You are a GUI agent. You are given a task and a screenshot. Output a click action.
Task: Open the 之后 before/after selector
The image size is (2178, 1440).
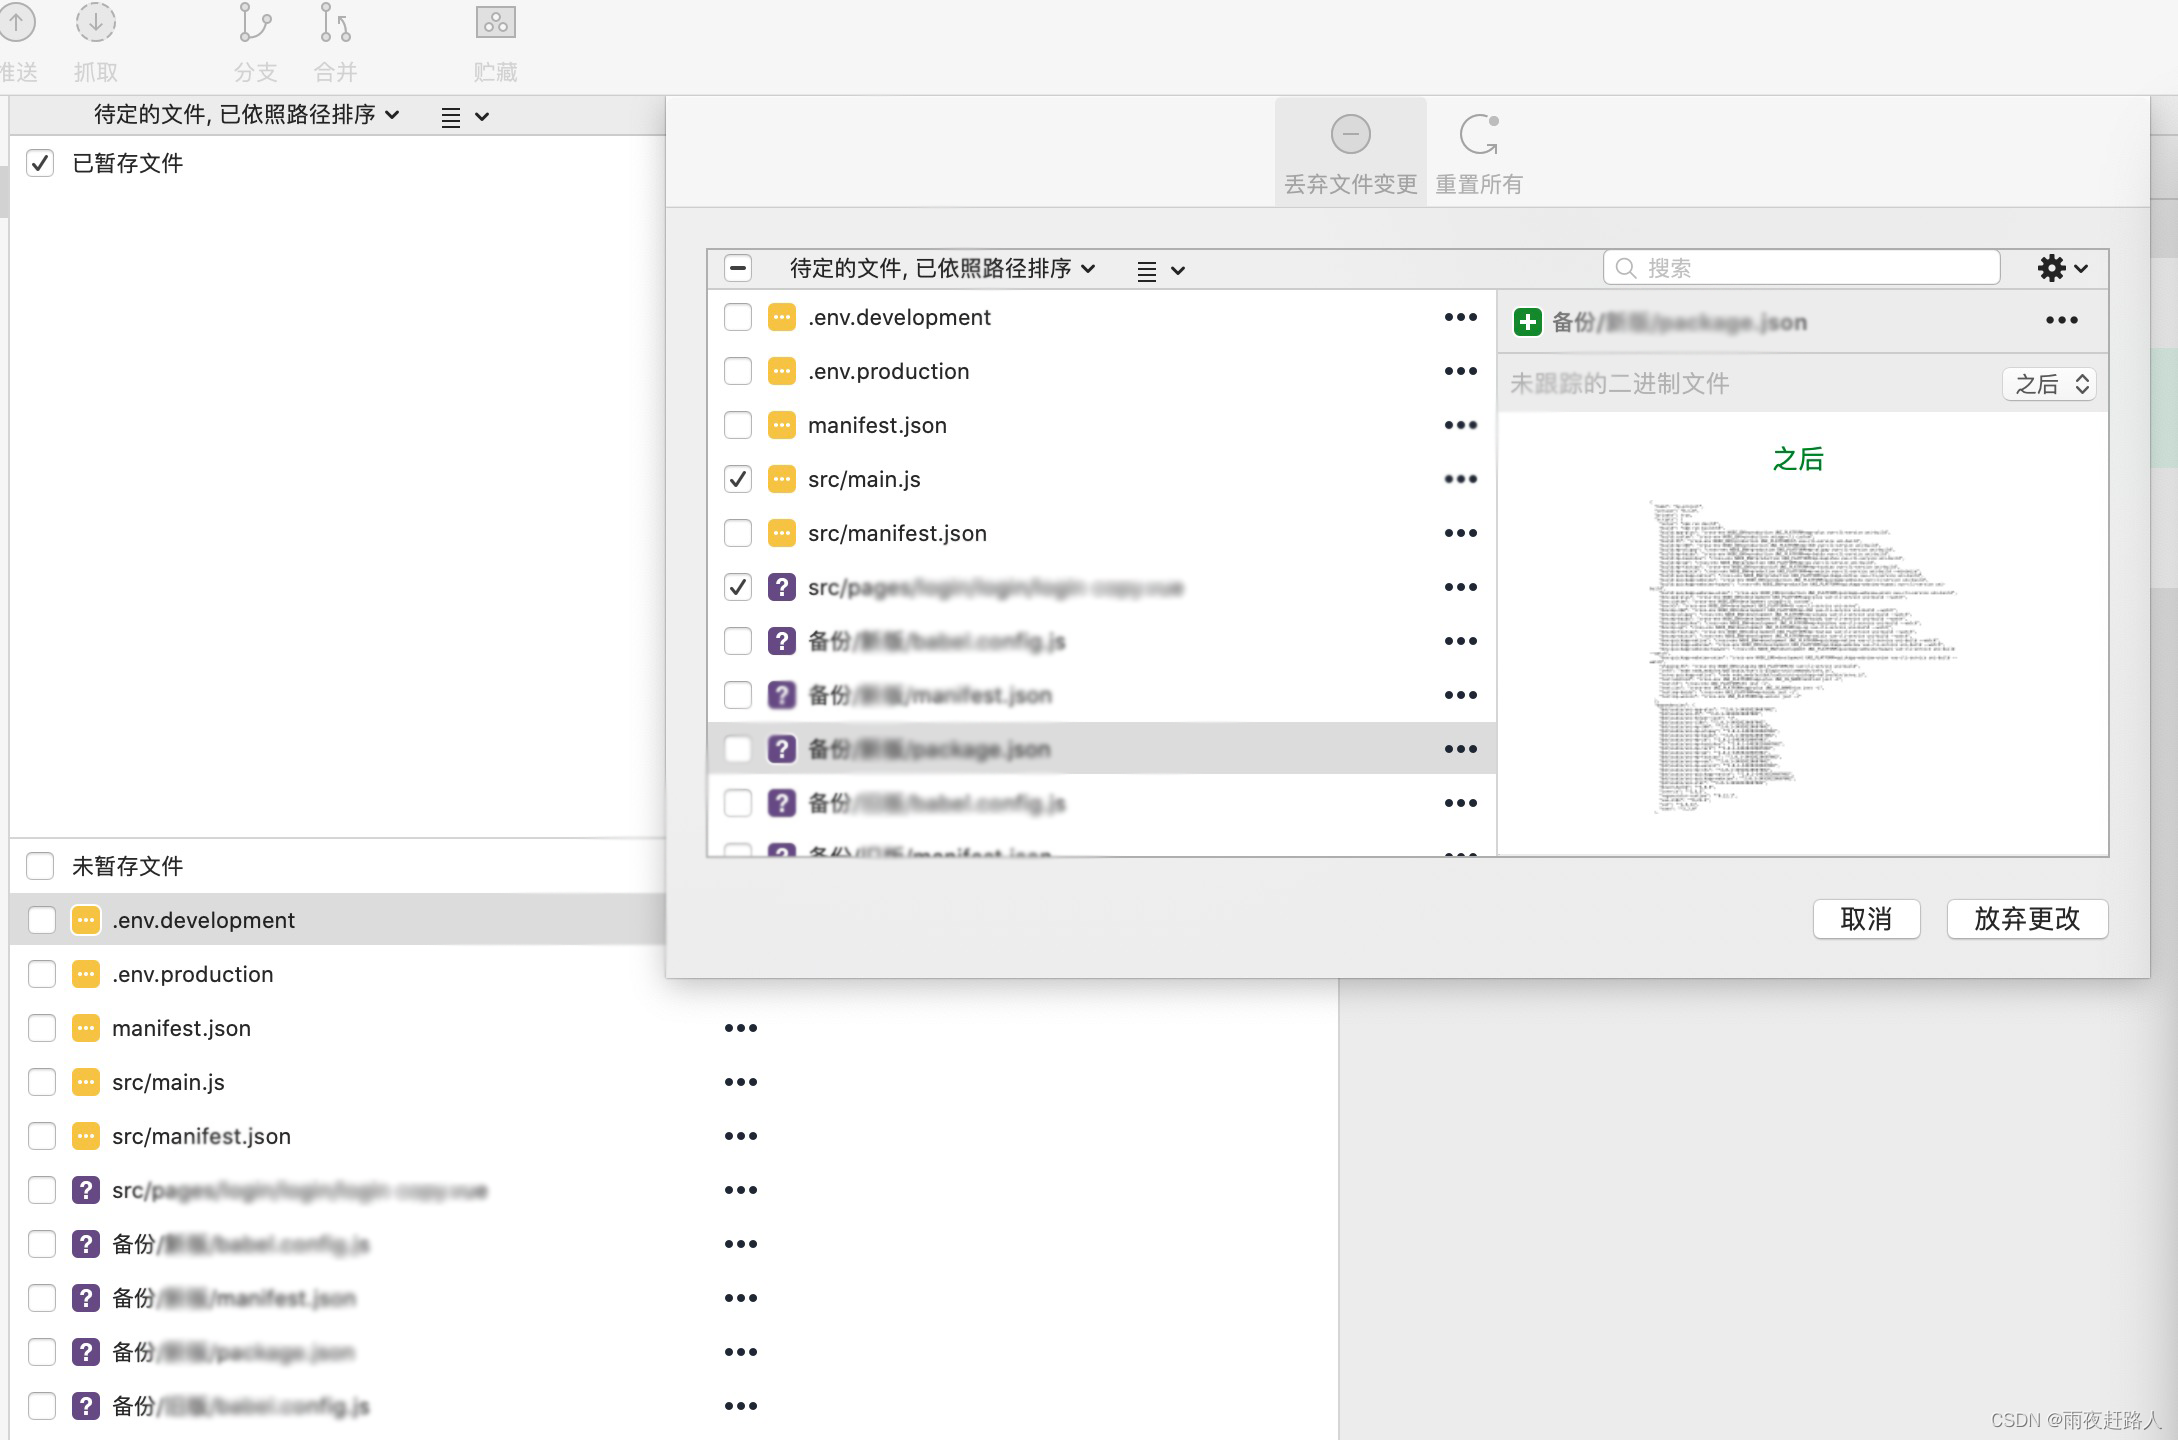(x=2049, y=384)
